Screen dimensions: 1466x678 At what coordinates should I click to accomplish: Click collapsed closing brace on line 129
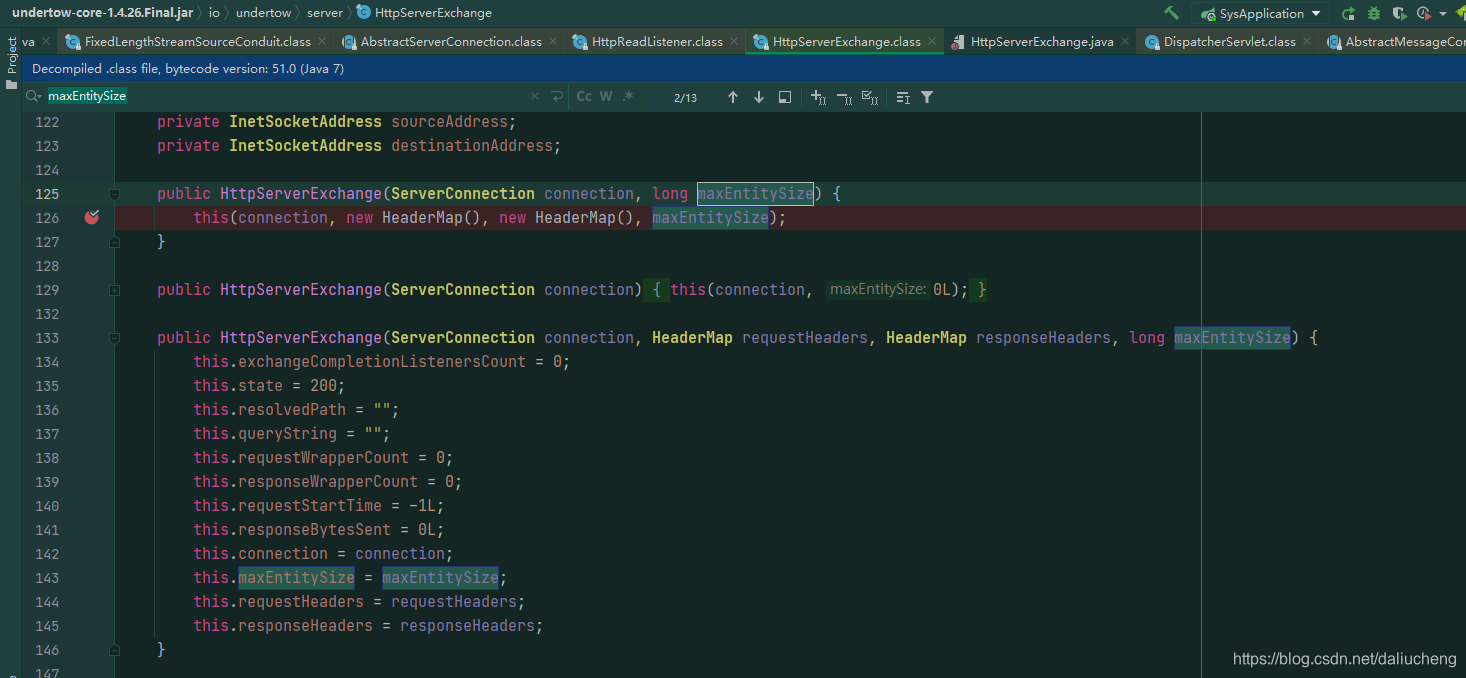pos(983,290)
